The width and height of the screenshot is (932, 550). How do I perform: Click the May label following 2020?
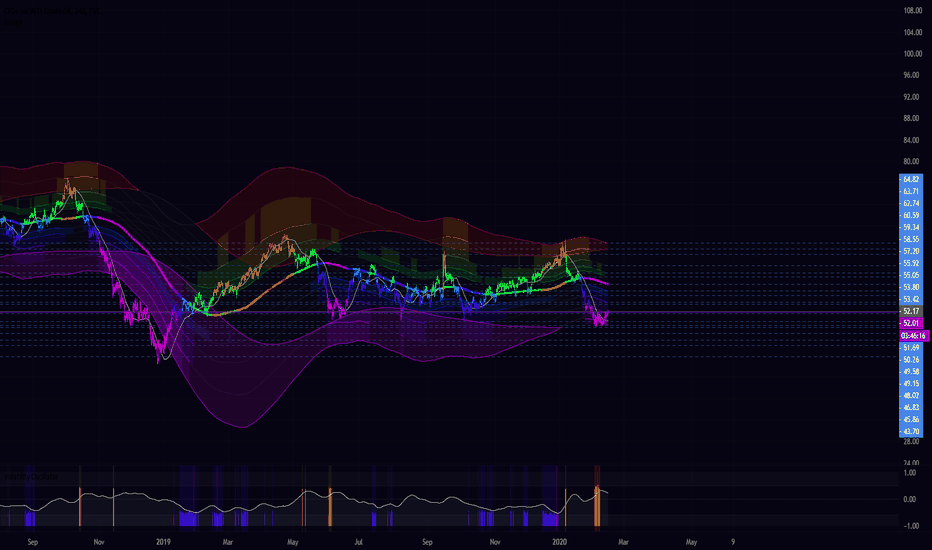(x=691, y=542)
